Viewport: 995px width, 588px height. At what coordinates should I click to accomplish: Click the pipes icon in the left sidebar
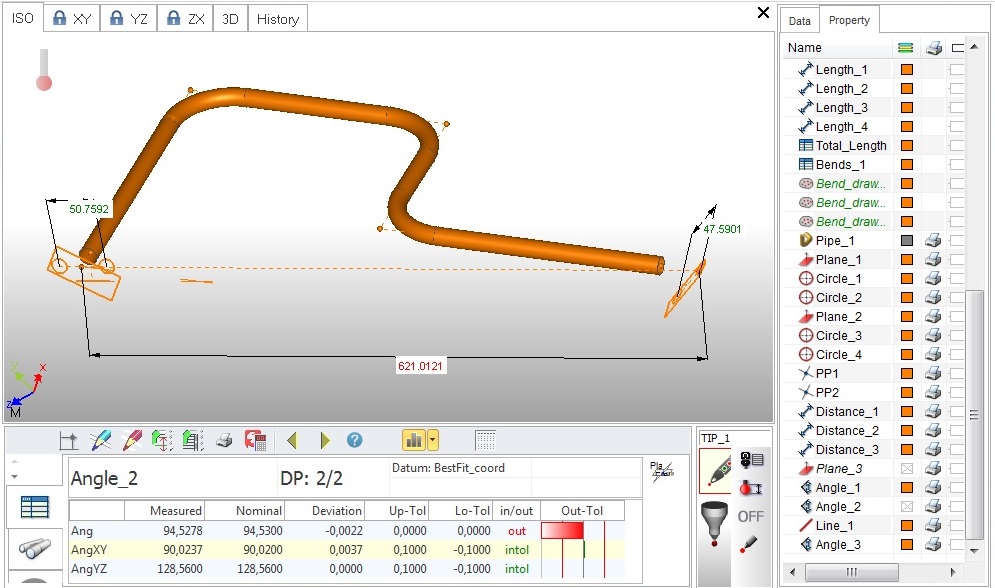coord(35,548)
